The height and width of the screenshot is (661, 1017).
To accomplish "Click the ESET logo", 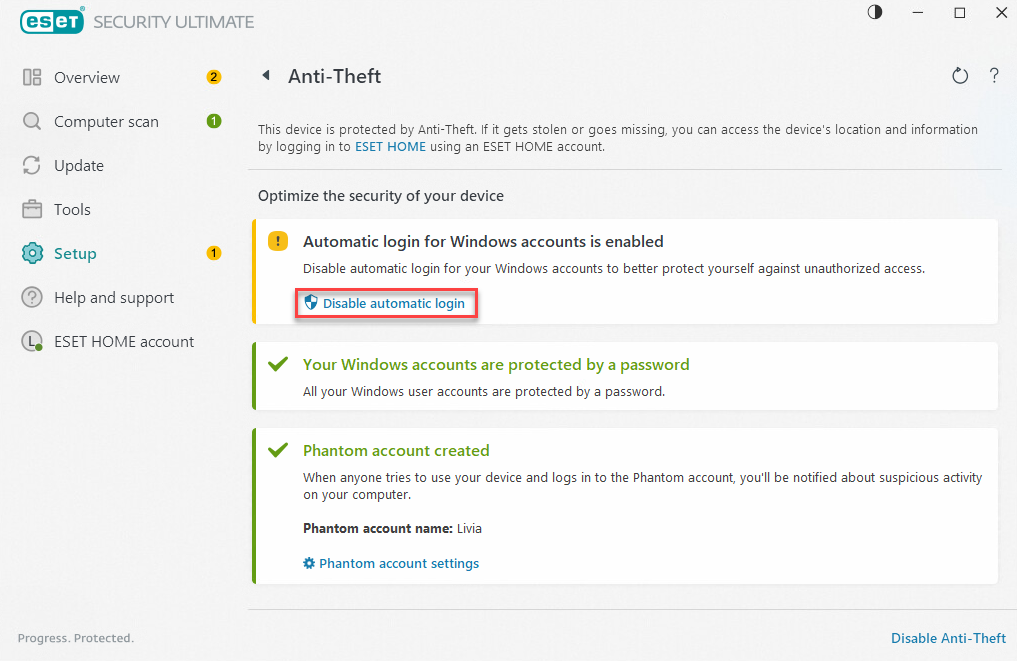I will 52,21.
